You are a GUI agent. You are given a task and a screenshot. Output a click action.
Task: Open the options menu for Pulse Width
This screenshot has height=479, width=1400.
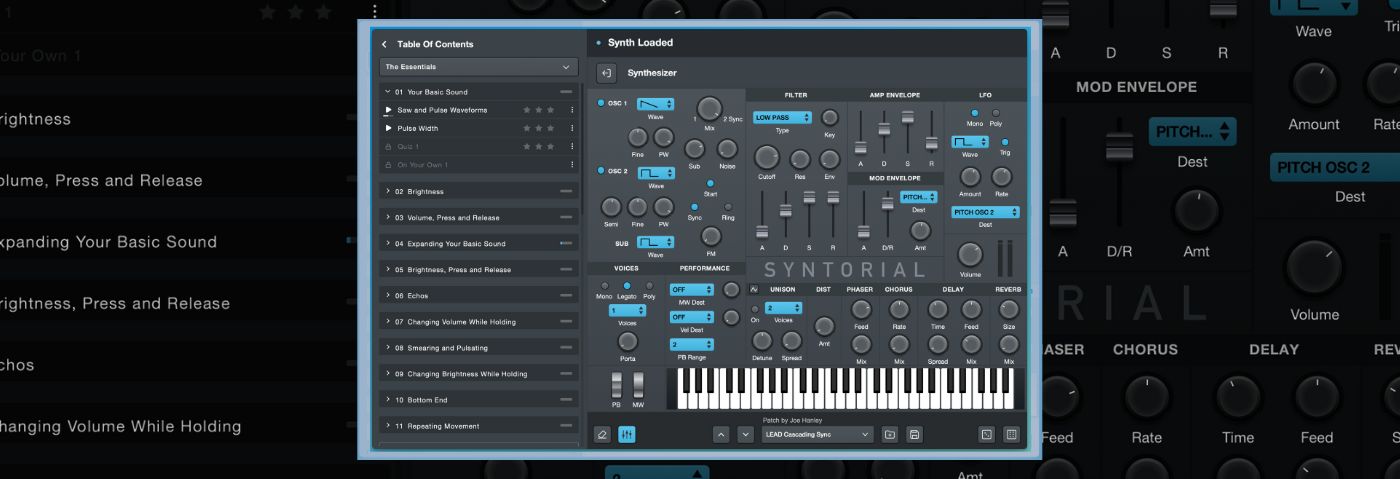(572, 128)
